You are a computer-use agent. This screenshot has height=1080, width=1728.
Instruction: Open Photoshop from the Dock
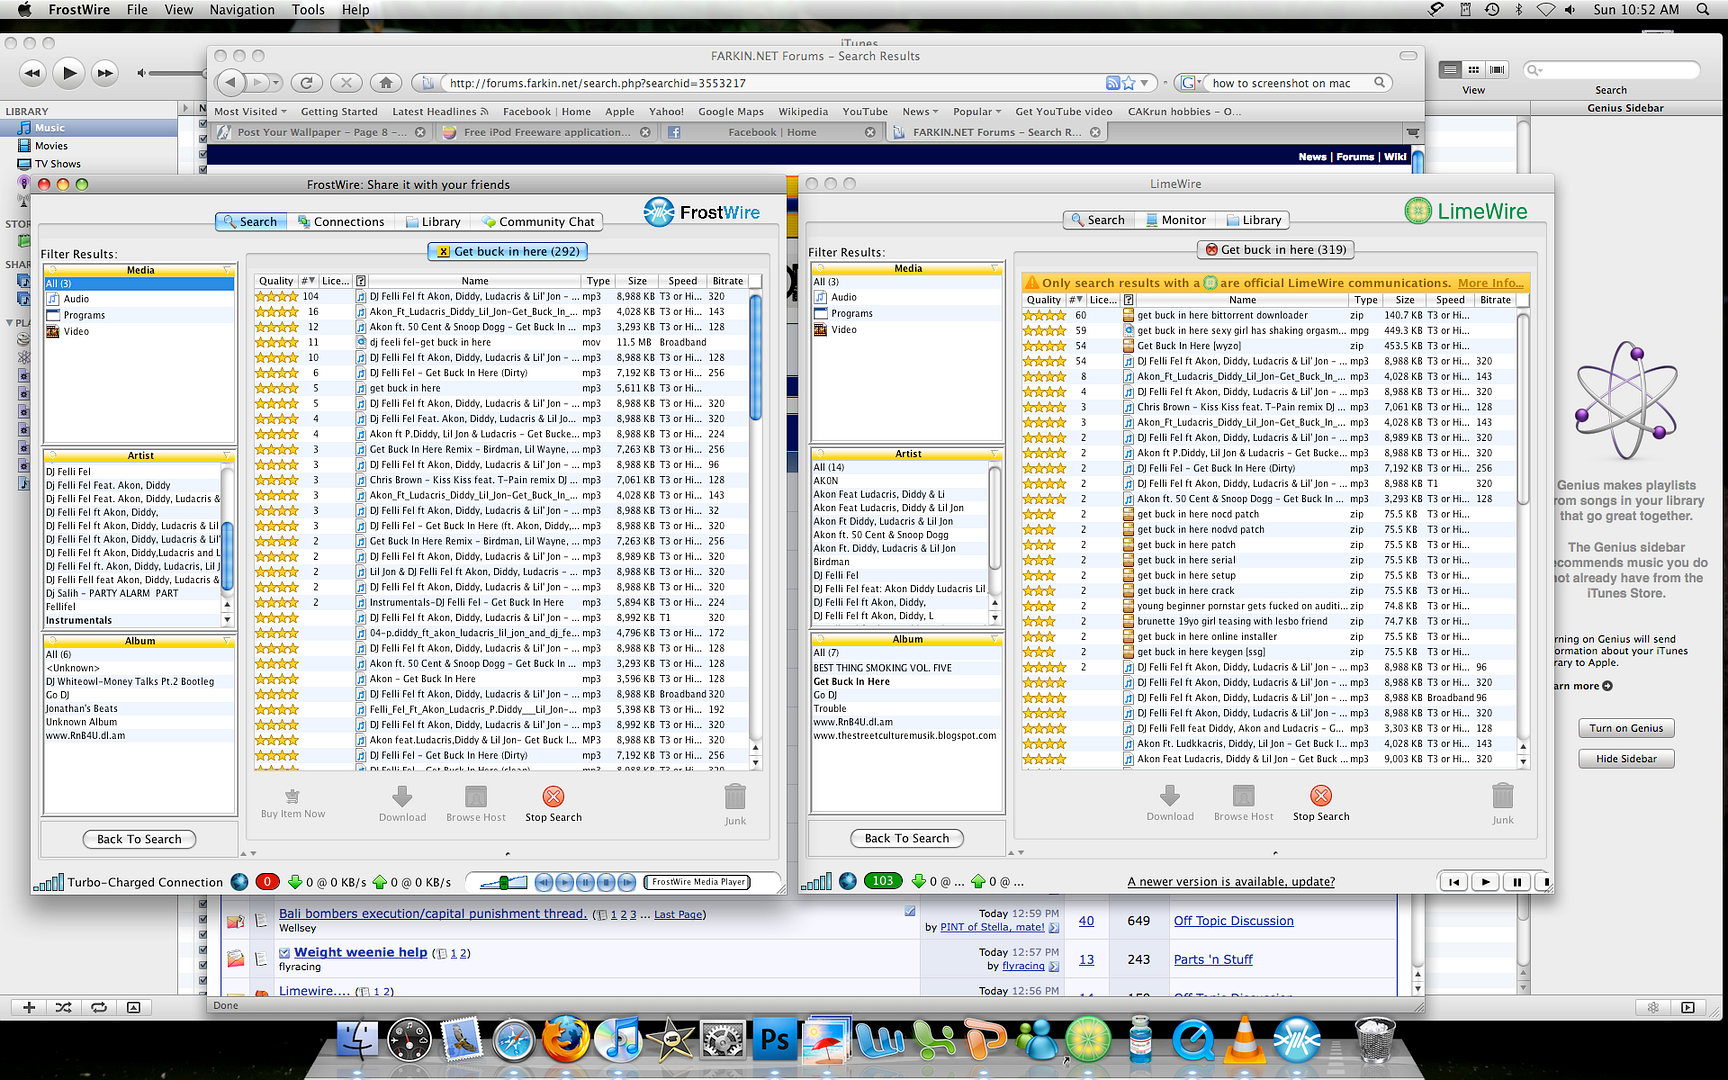coord(775,1040)
